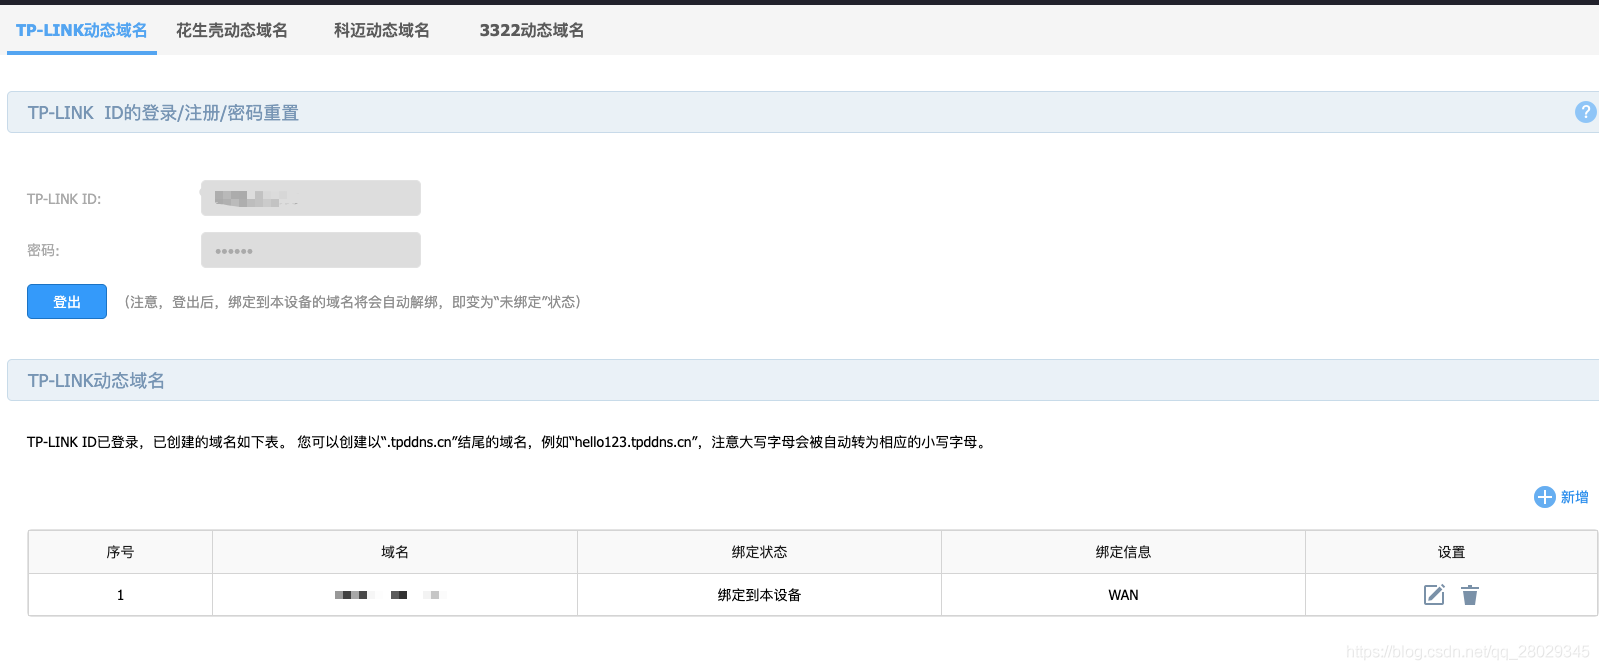Screen dimensions: 1599x670
Task: Select the 序号 column header
Action: (120, 552)
